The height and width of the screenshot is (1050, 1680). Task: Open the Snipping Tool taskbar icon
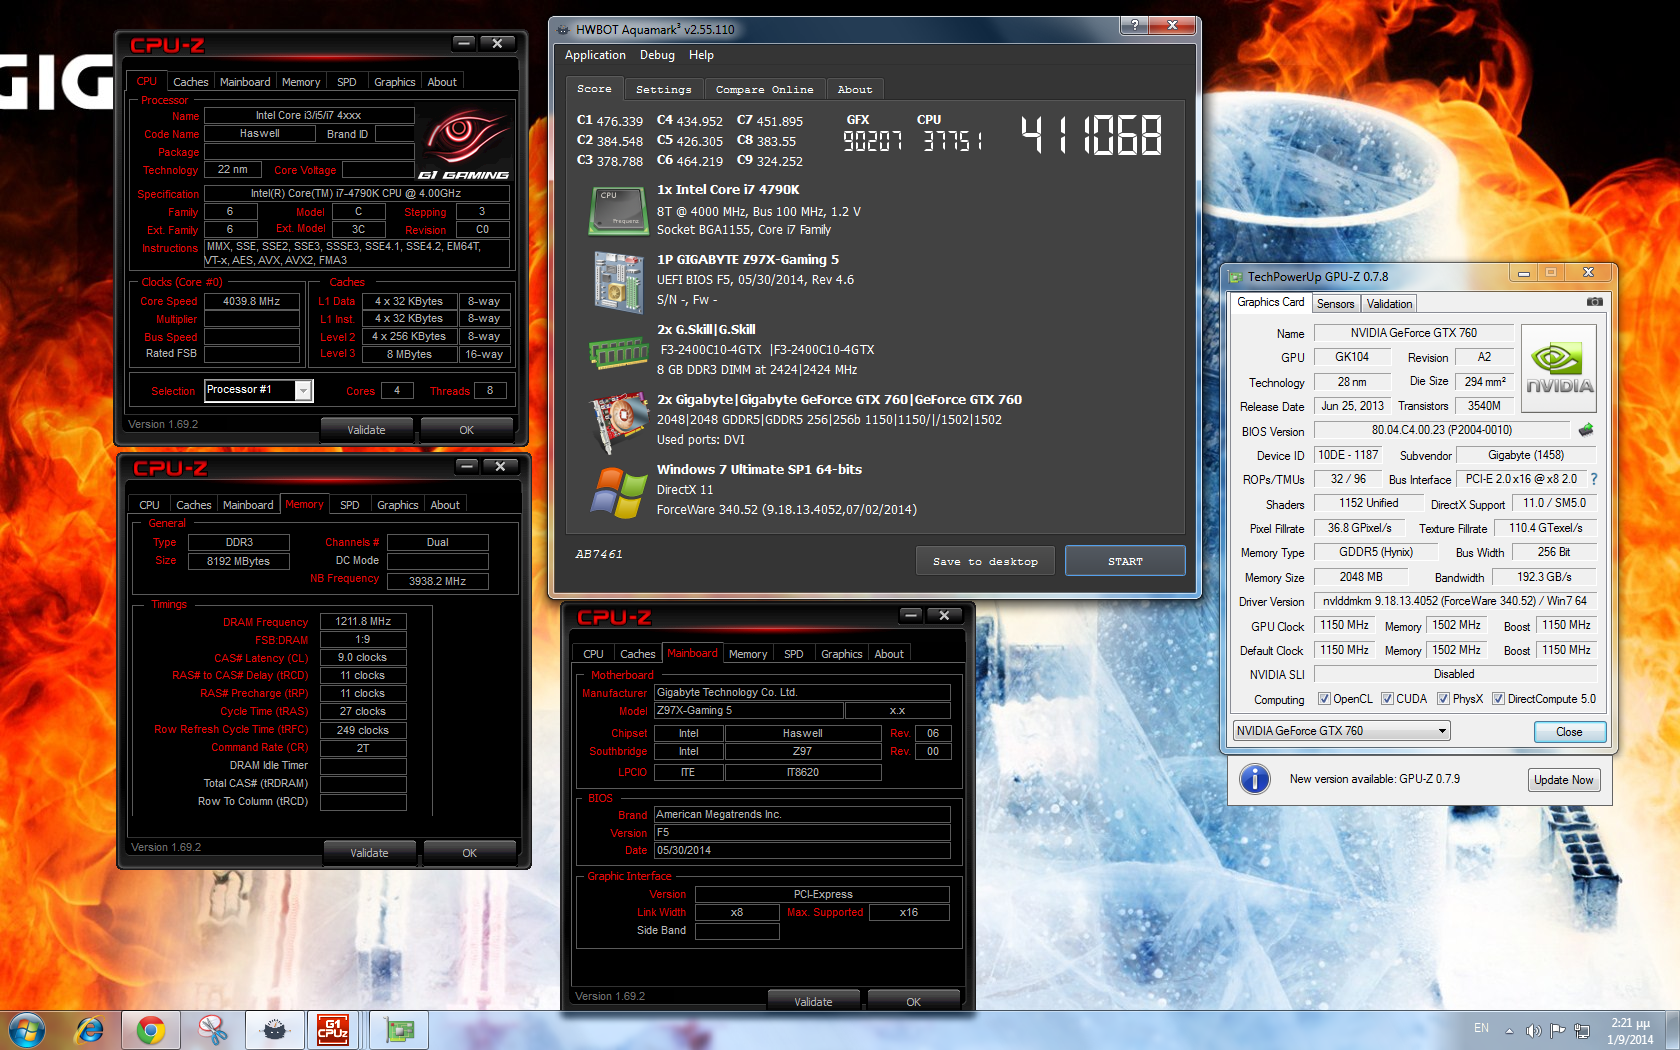click(x=212, y=1029)
